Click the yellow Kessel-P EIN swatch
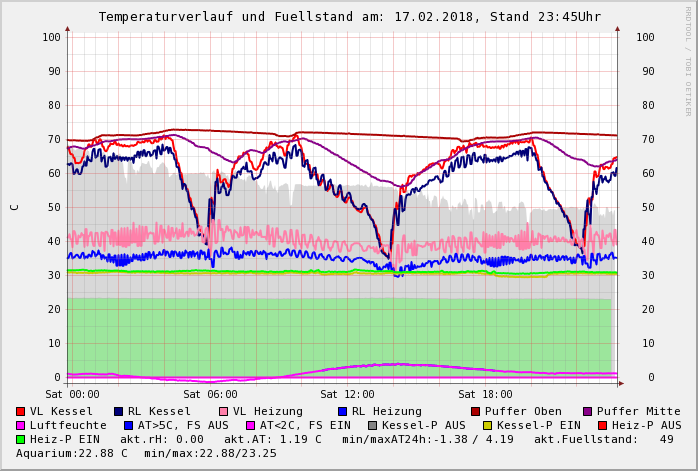This screenshot has width=698, height=471. pyautogui.click(x=486, y=425)
